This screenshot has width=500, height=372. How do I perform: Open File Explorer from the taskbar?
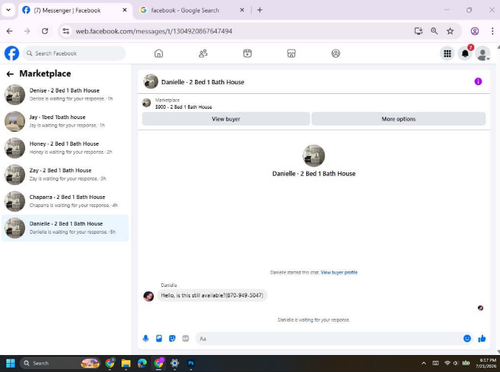pyautogui.click(x=126, y=363)
